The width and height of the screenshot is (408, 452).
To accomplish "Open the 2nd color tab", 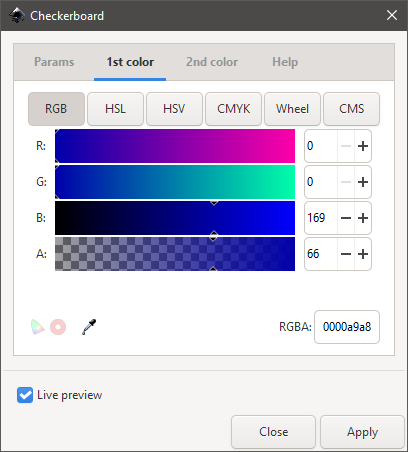I will pyautogui.click(x=212, y=62).
